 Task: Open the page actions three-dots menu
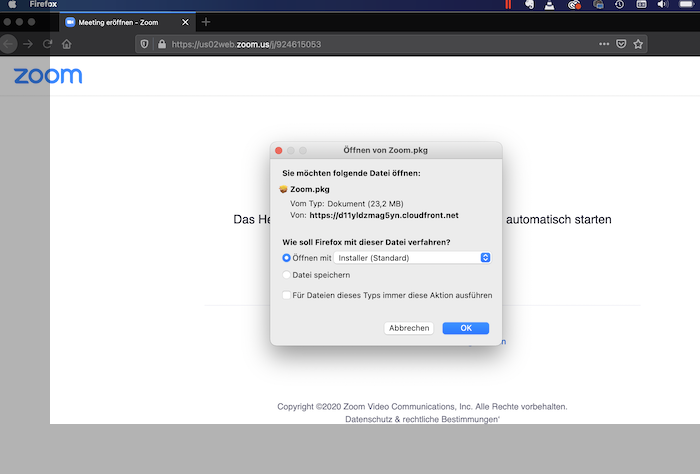pos(603,44)
